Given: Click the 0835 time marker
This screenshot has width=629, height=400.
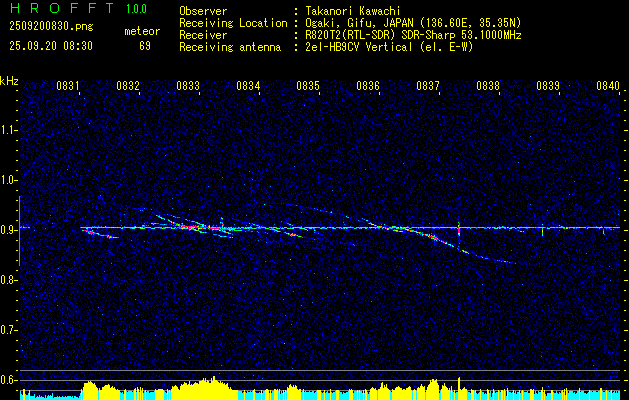Looking at the screenshot, I should (308, 85).
